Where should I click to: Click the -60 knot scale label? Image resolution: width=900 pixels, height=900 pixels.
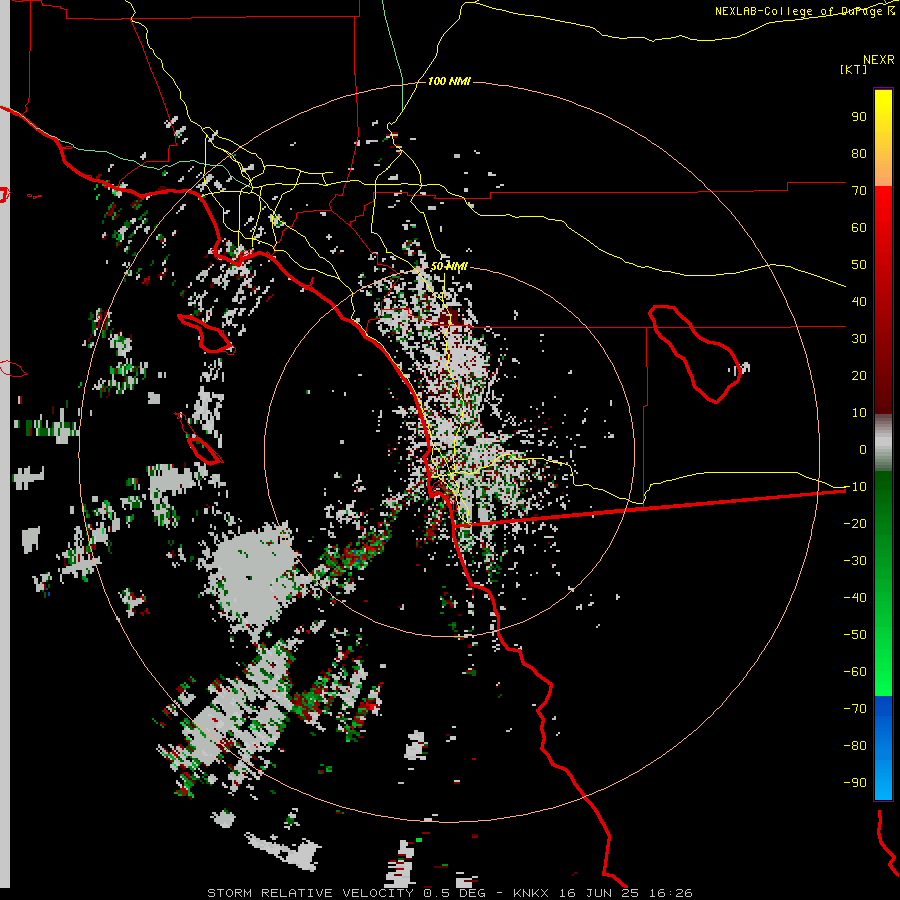point(855,672)
